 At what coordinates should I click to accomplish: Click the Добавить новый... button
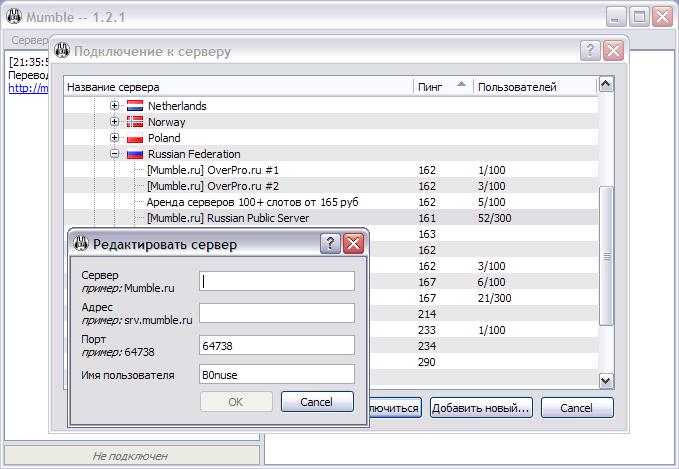tap(480, 408)
